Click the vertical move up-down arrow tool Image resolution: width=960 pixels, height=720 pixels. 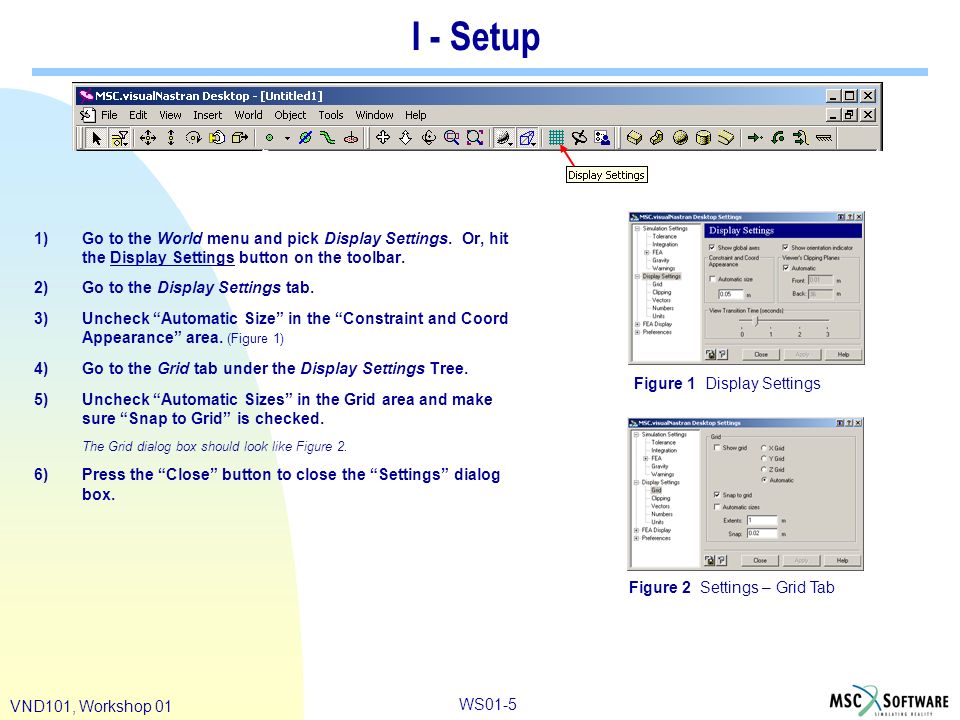click(x=171, y=138)
